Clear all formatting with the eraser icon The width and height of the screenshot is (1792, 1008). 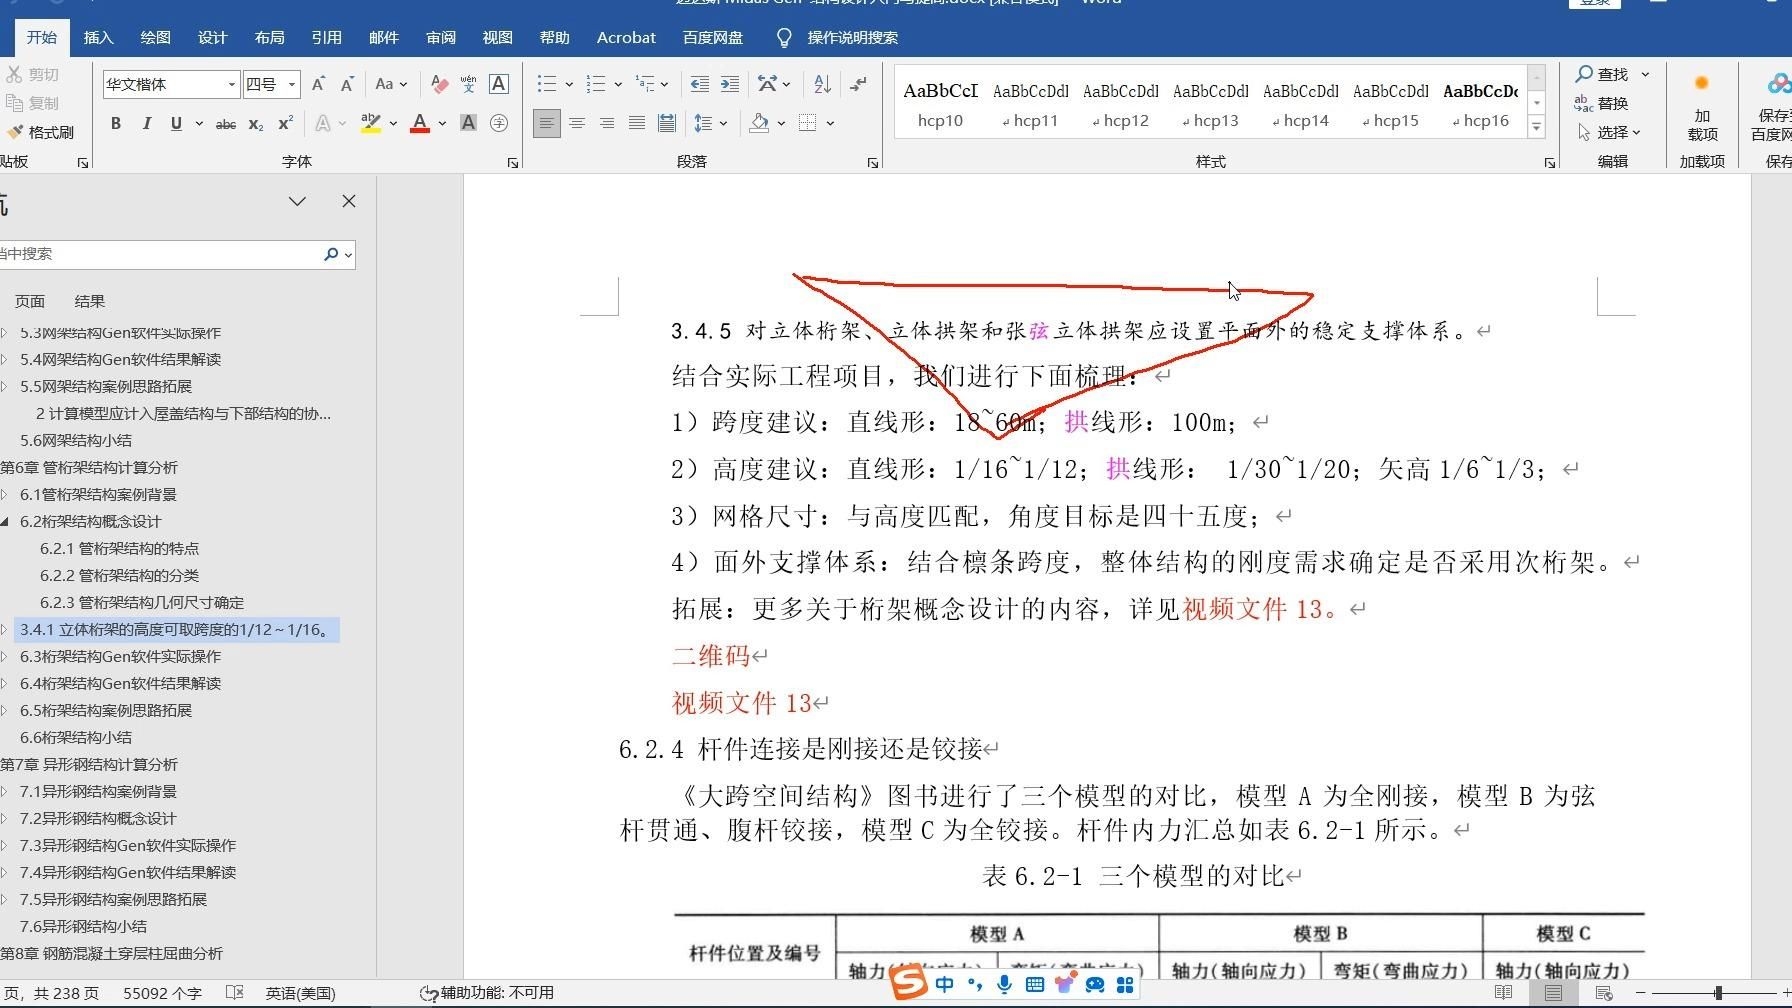point(439,84)
